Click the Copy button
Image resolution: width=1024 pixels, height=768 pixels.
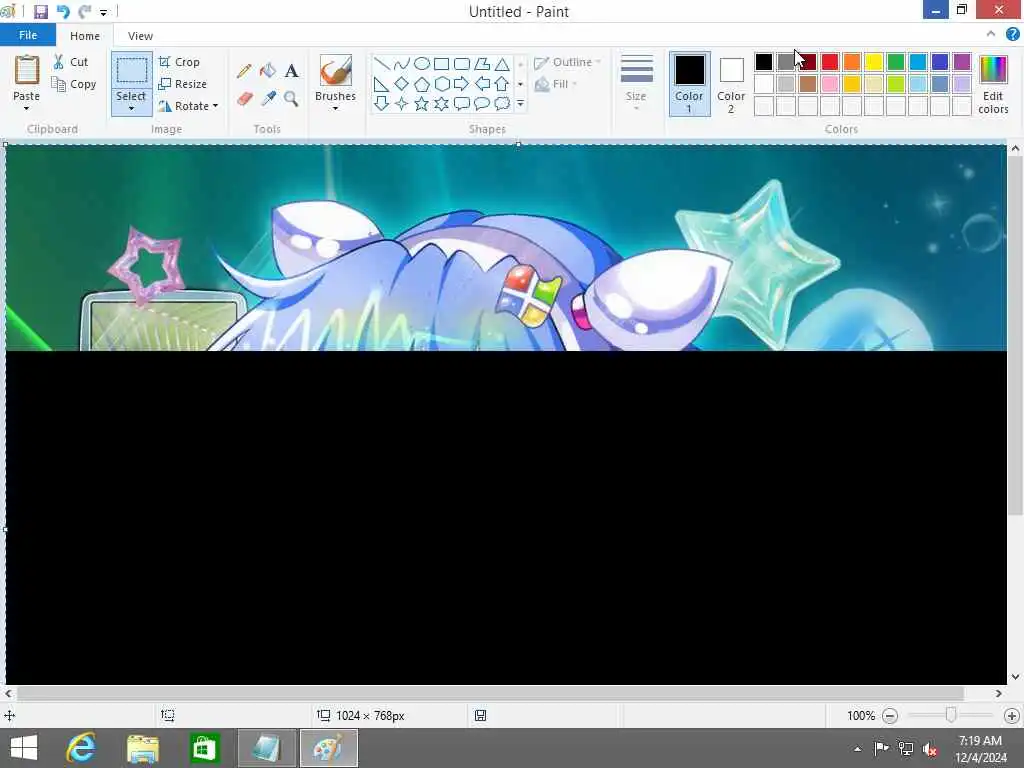(x=74, y=84)
